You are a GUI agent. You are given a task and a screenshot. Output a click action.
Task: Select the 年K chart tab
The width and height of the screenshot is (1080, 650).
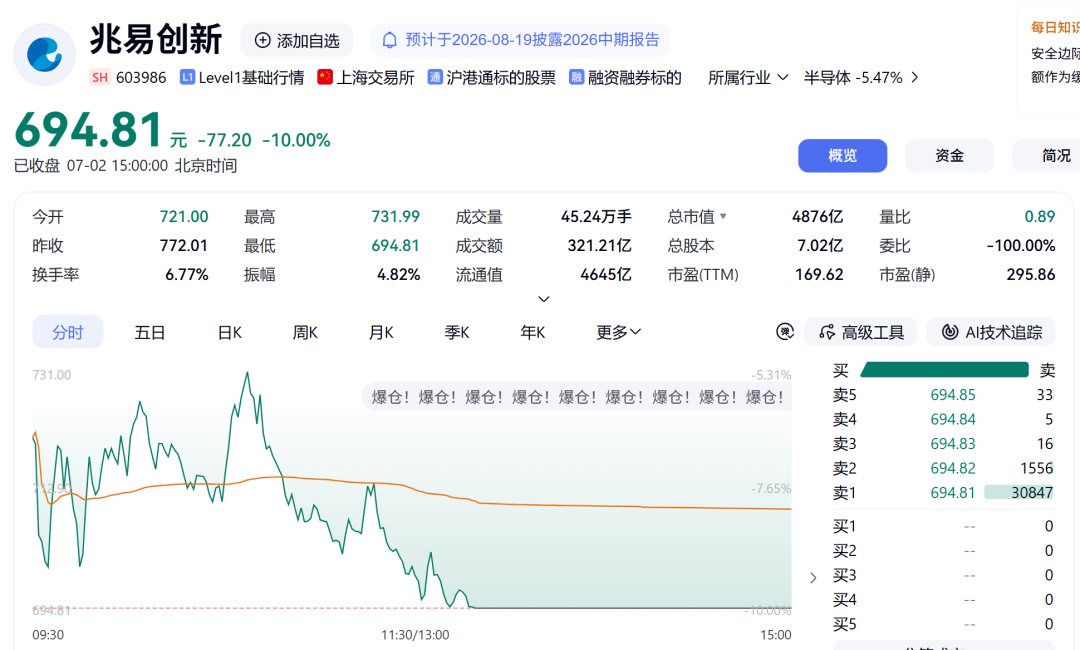pos(532,333)
